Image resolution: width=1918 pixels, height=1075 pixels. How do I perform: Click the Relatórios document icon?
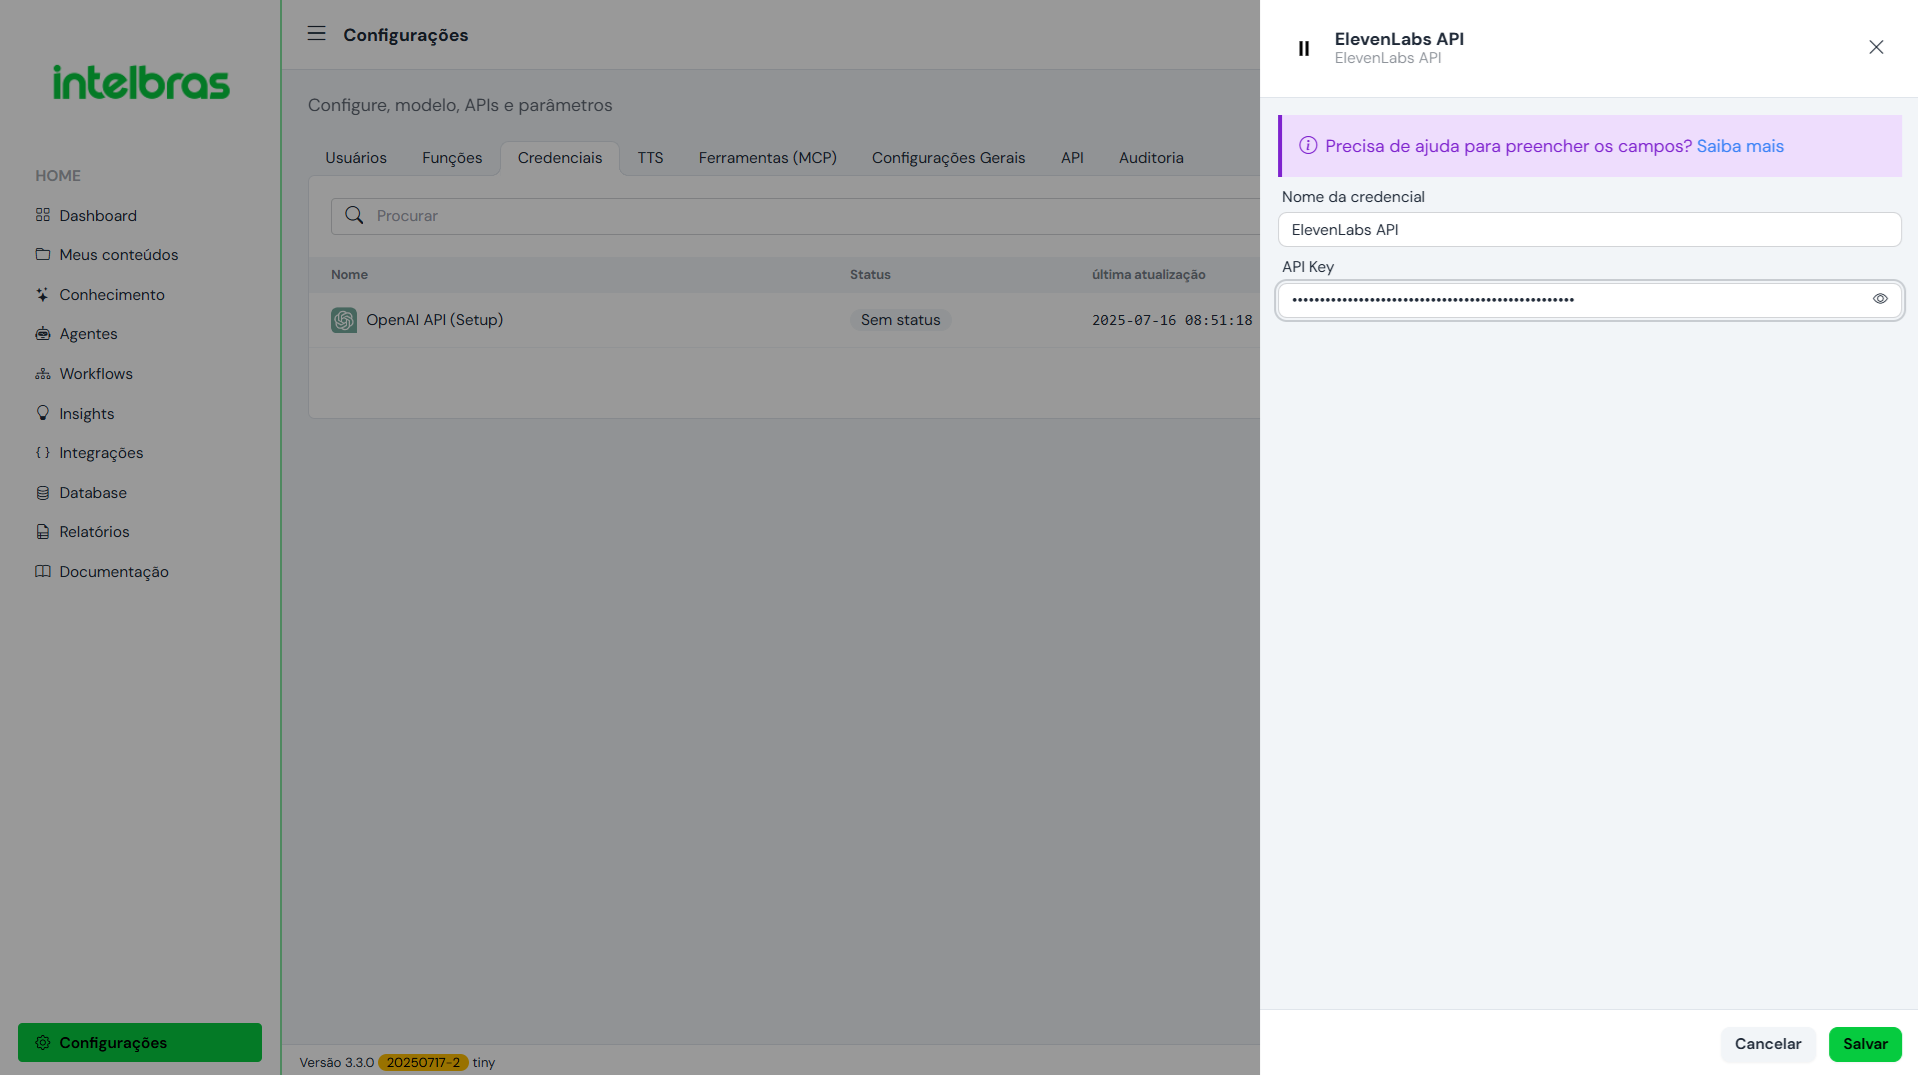tap(42, 531)
